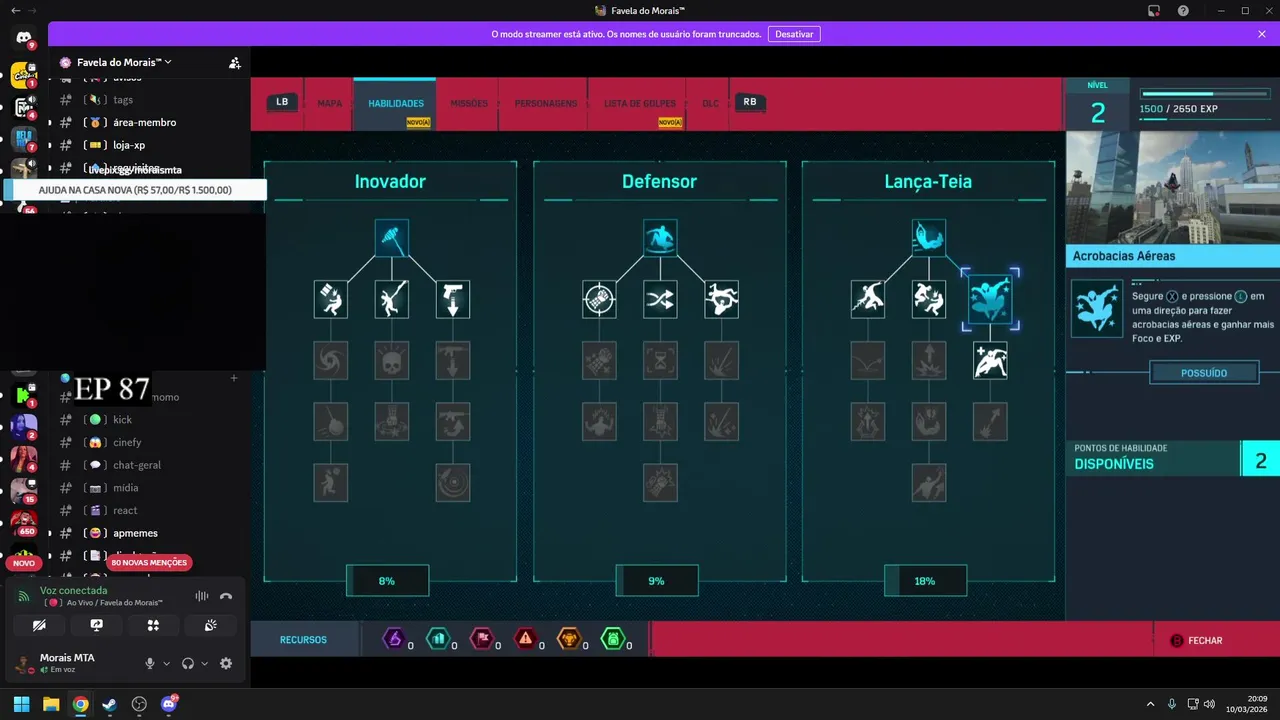Disconnect from the voice channel
The image size is (1280, 720).
(x=226, y=596)
